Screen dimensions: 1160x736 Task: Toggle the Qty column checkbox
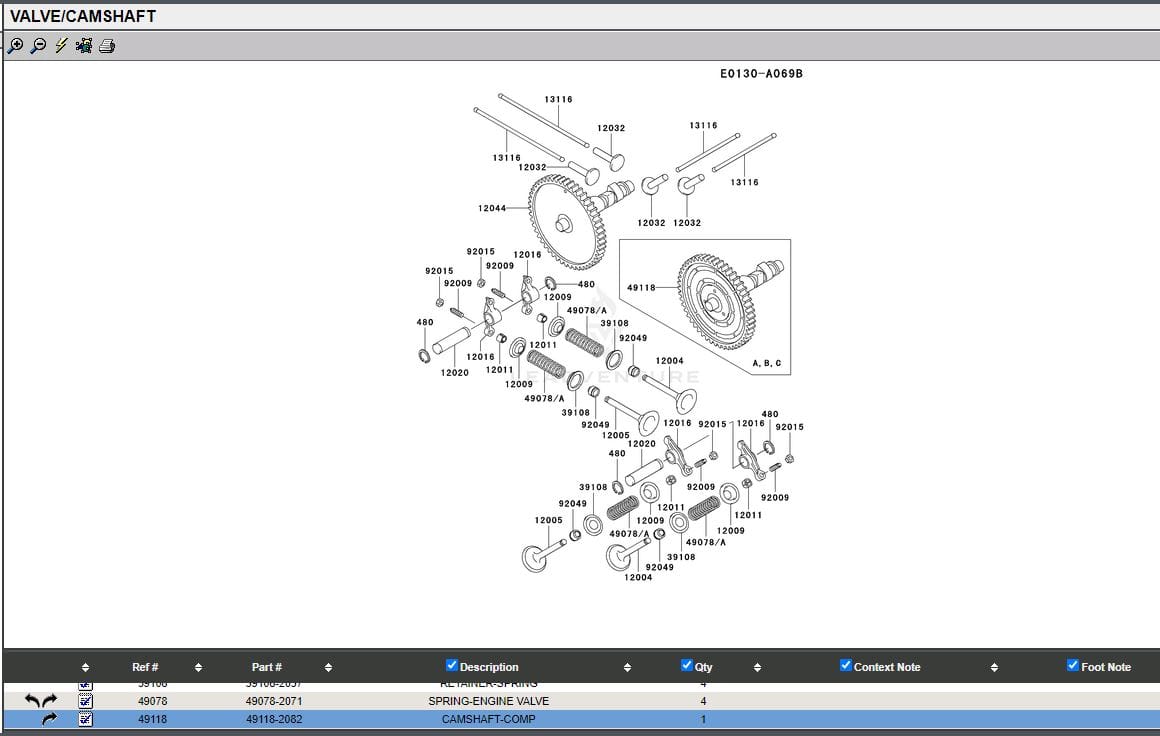686,666
